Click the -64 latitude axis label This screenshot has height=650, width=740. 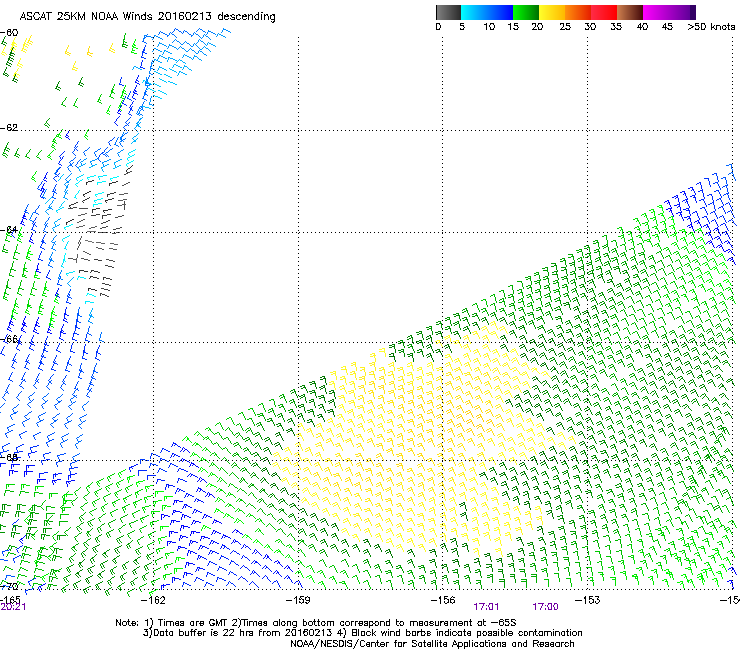pyautogui.click(x=9, y=230)
